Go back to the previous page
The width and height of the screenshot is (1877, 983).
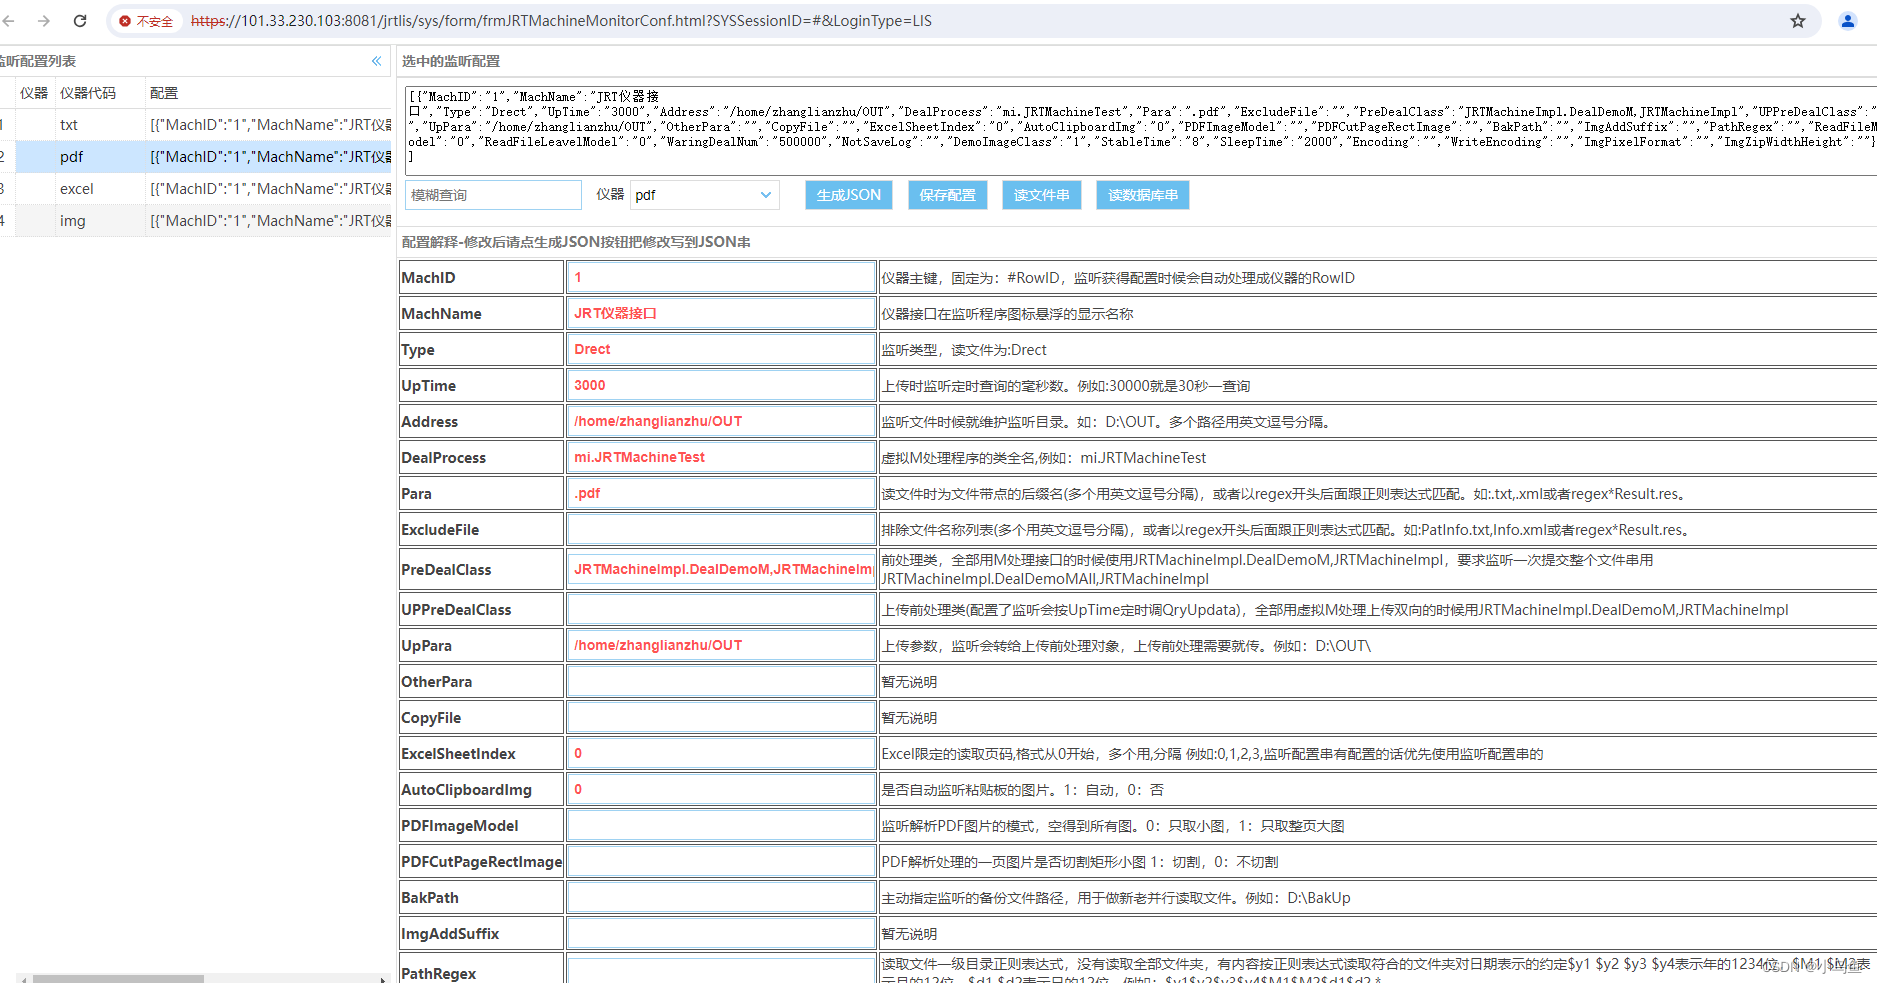click(x=9, y=21)
